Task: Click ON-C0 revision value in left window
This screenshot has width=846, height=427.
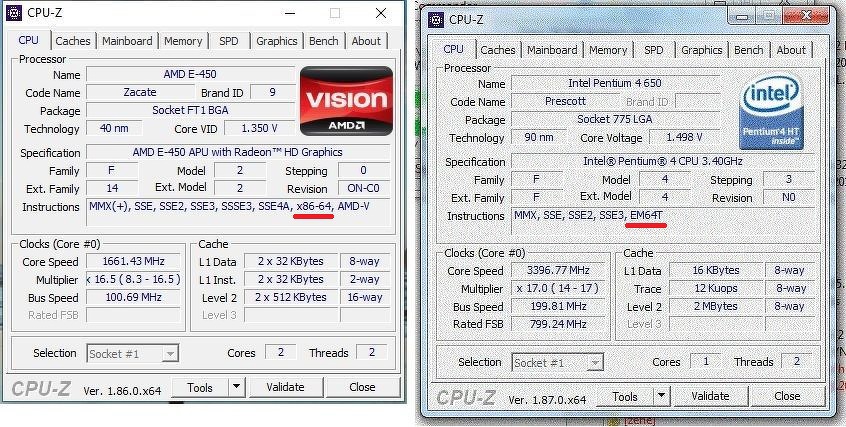Action: [x=364, y=188]
